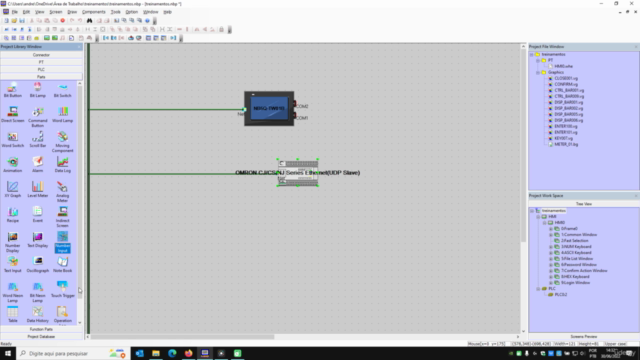Image resolution: width=640 pixels, height=360 pixels.
Task: Choose the Indirect Screen part
Action: click(x=62, y=217)
